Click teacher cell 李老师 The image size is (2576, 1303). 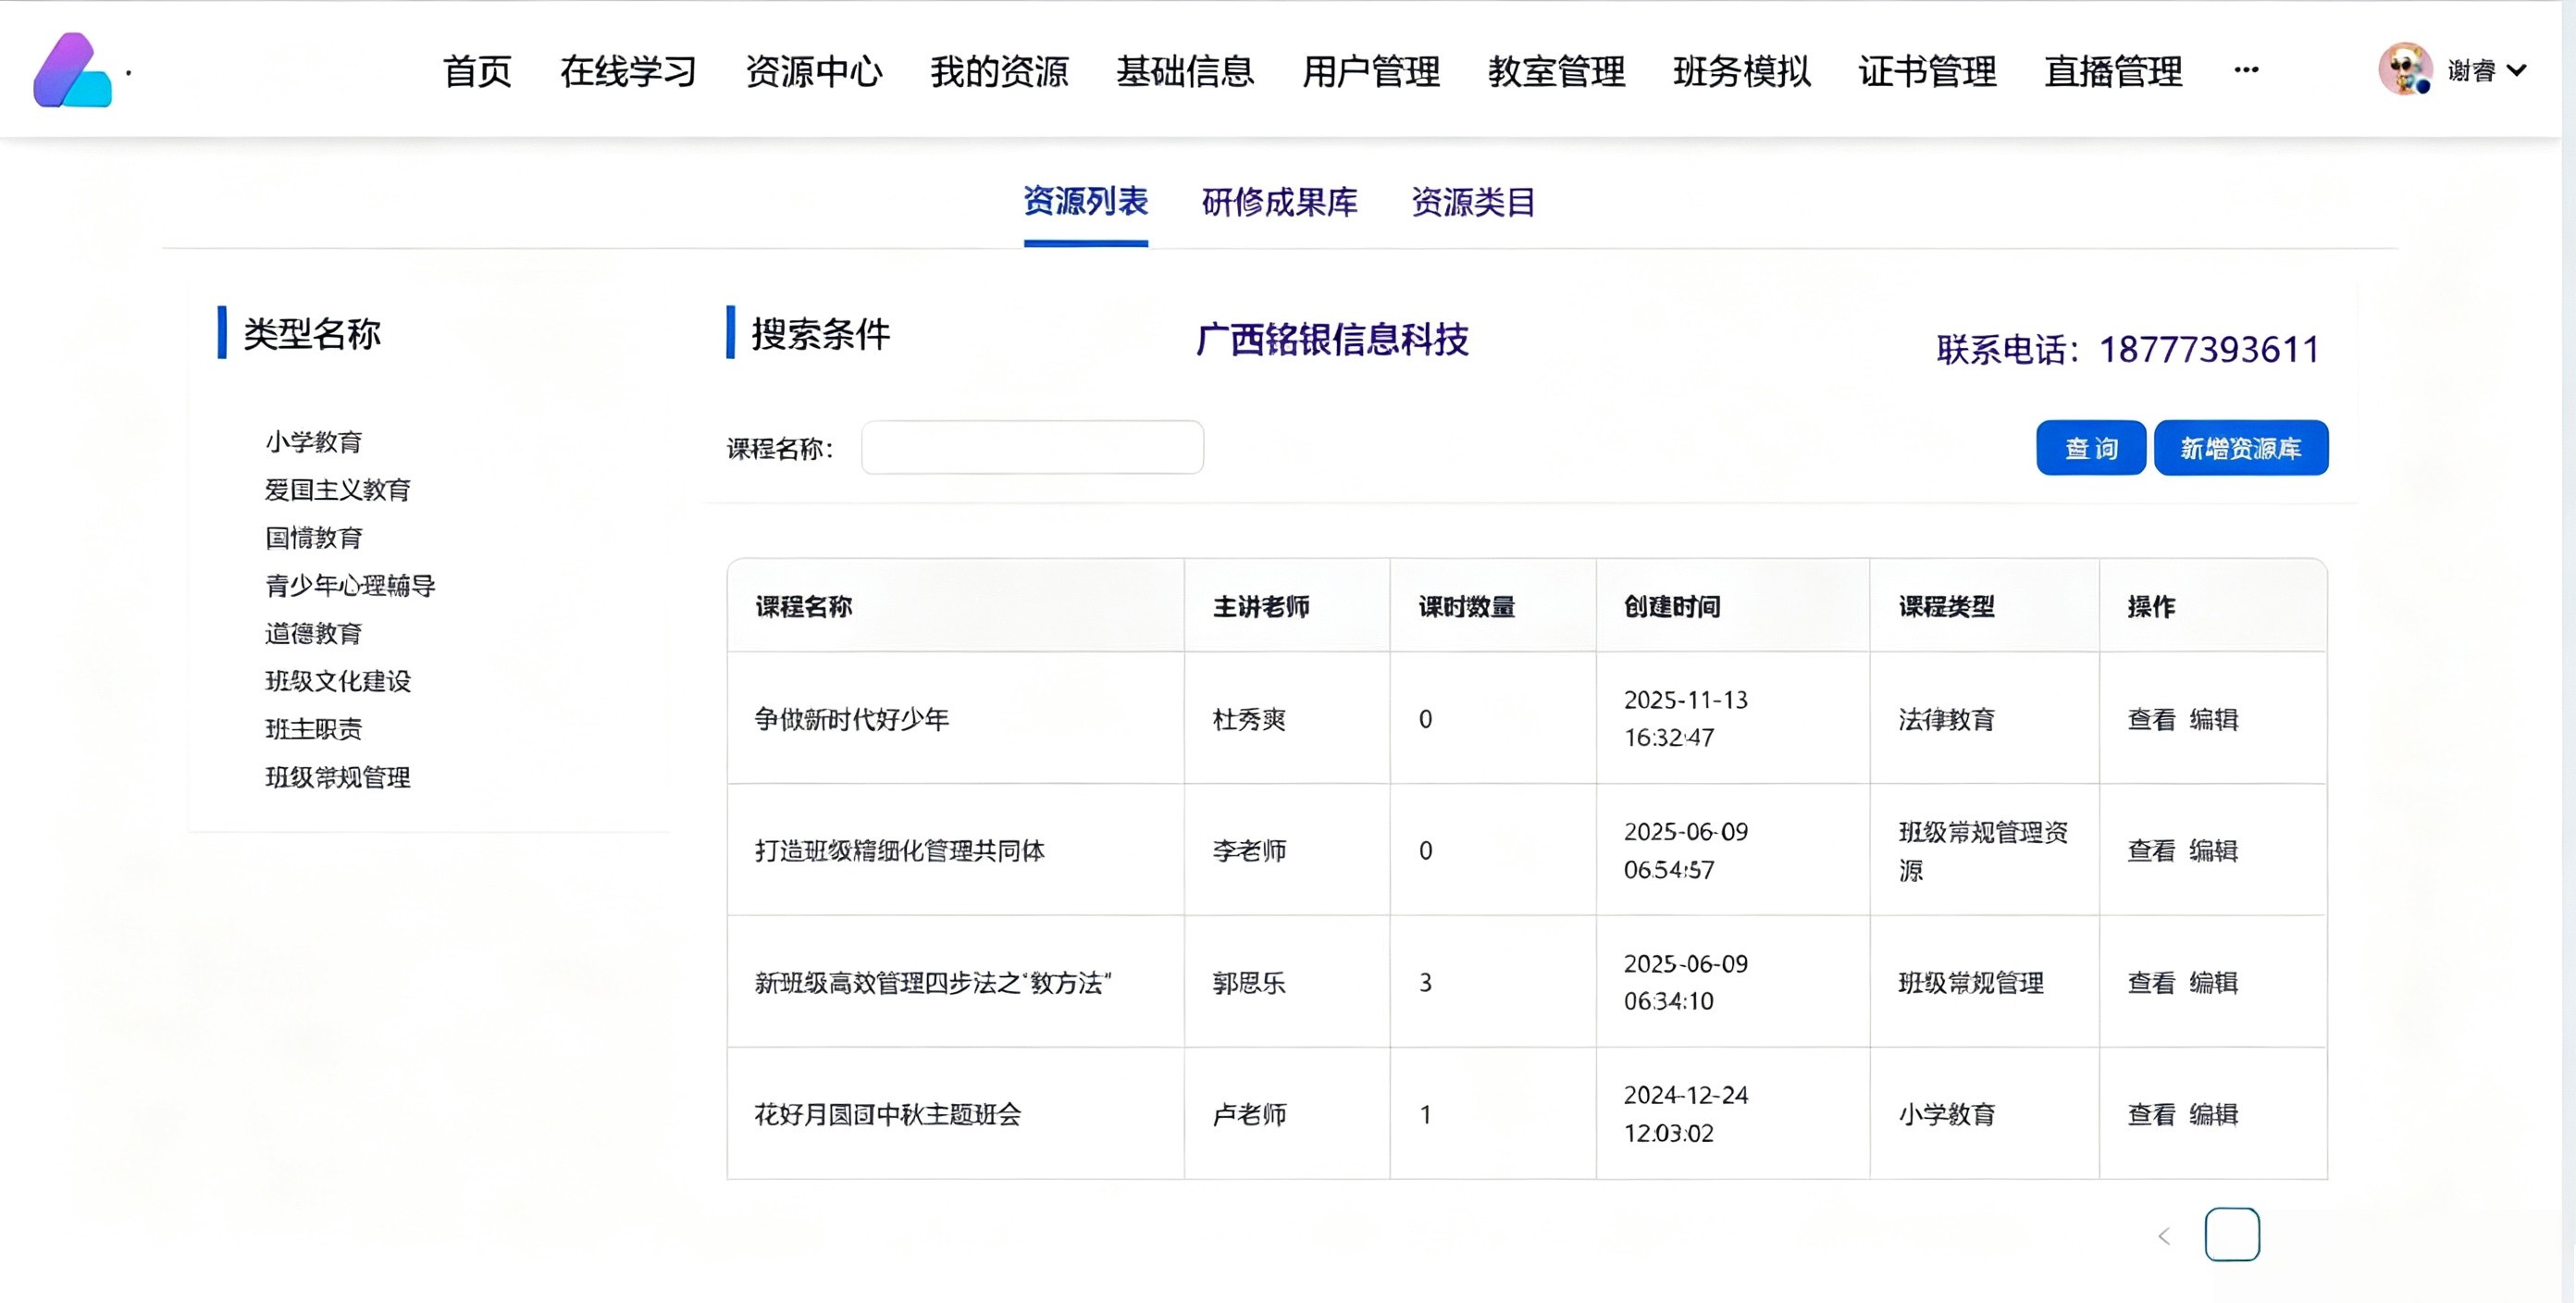click(1249, 851)
